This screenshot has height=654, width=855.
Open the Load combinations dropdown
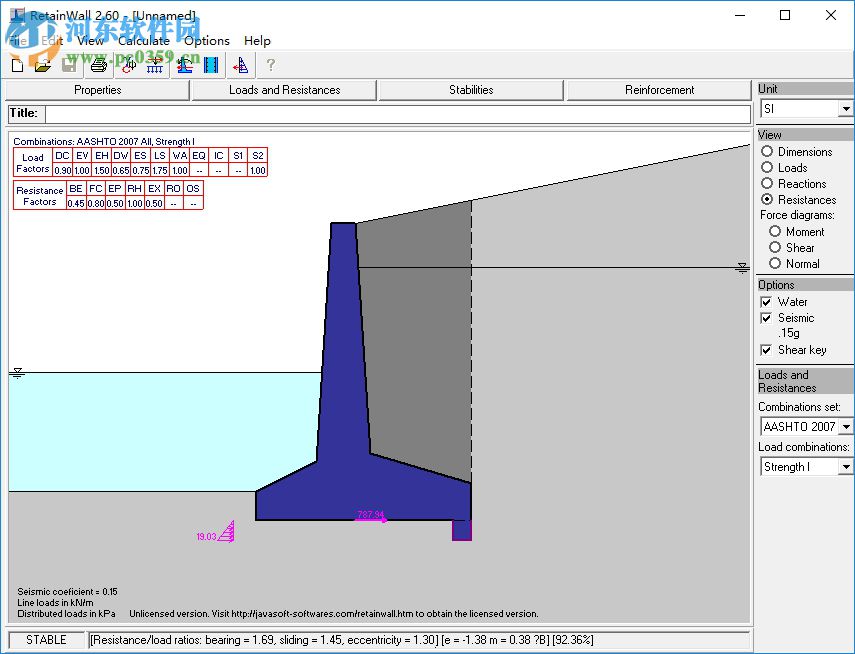tap(843, 466)
